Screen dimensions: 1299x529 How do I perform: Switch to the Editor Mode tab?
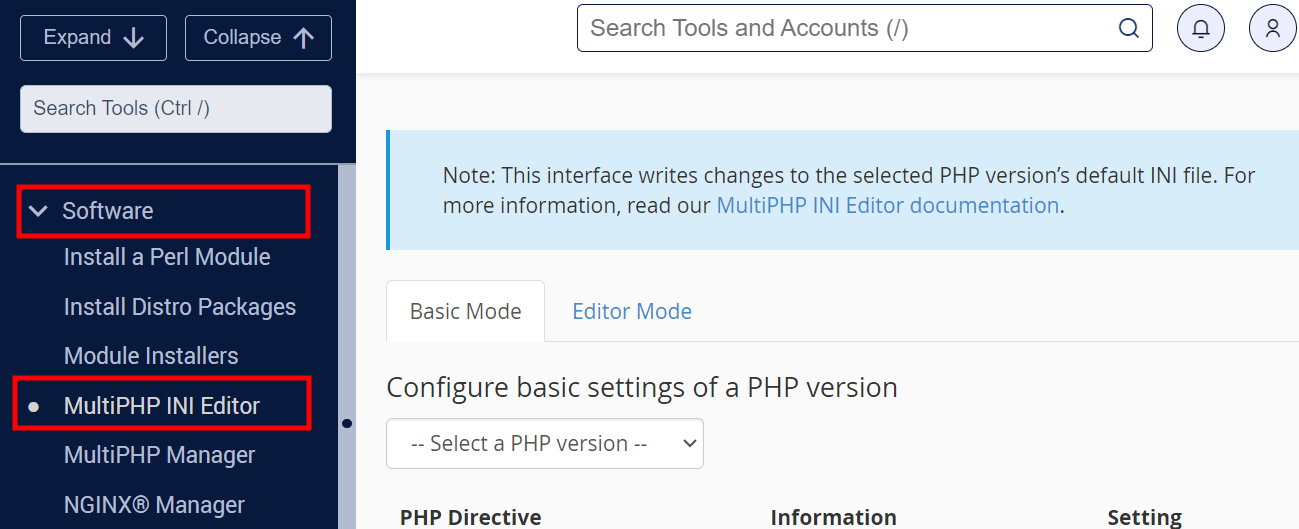(632, 311)
